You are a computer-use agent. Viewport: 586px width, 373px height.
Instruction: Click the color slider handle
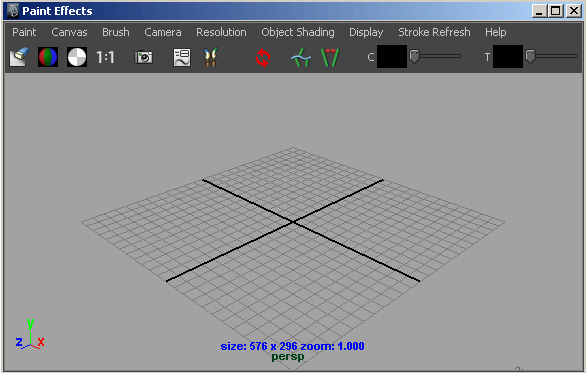pyautogui.click(x=414, y=56)
